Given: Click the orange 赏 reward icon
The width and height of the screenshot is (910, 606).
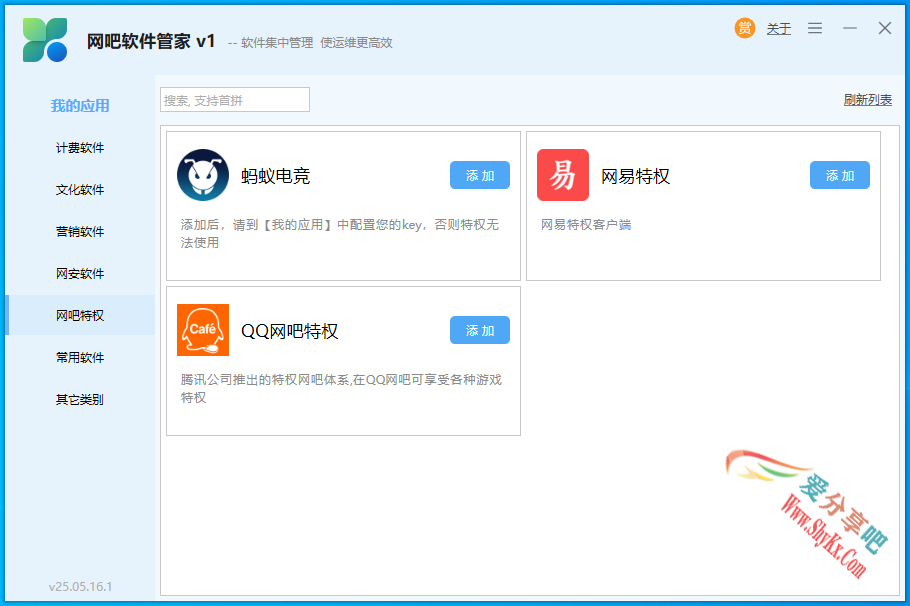Looking at the screenshot, I should 745,28.
